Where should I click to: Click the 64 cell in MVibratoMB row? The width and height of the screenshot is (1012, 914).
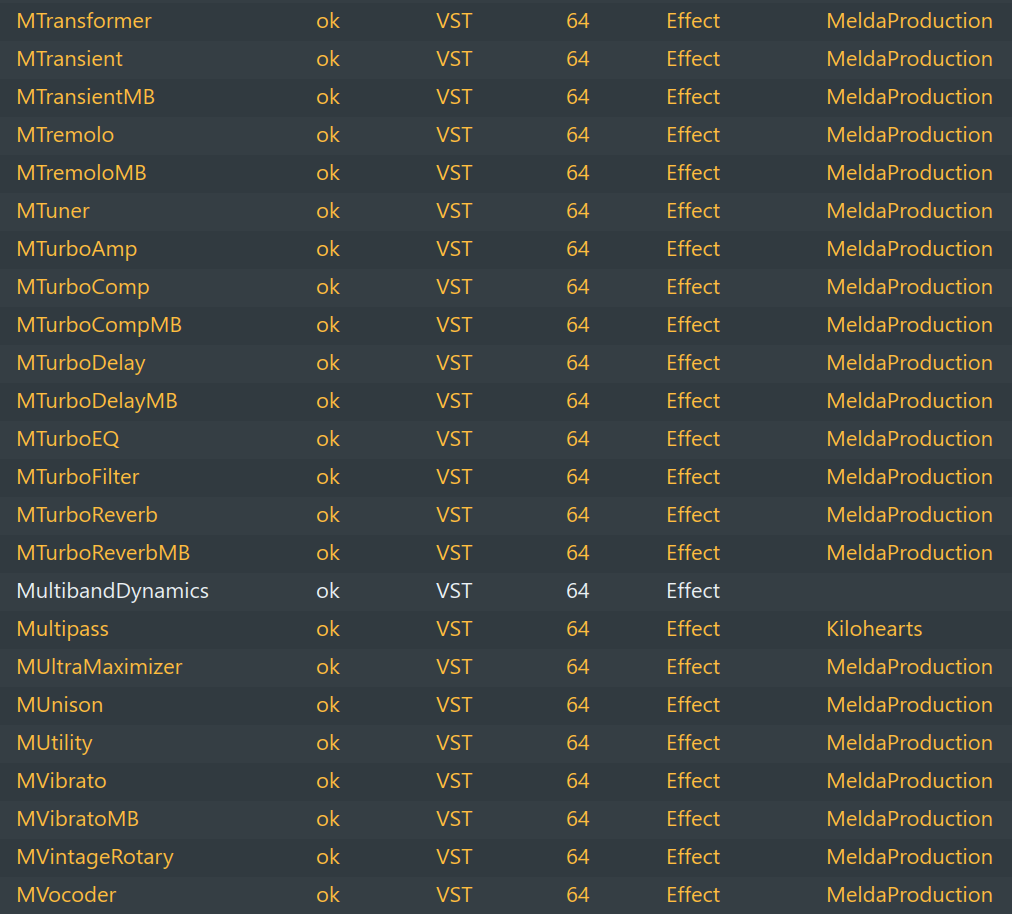(578, 820)
